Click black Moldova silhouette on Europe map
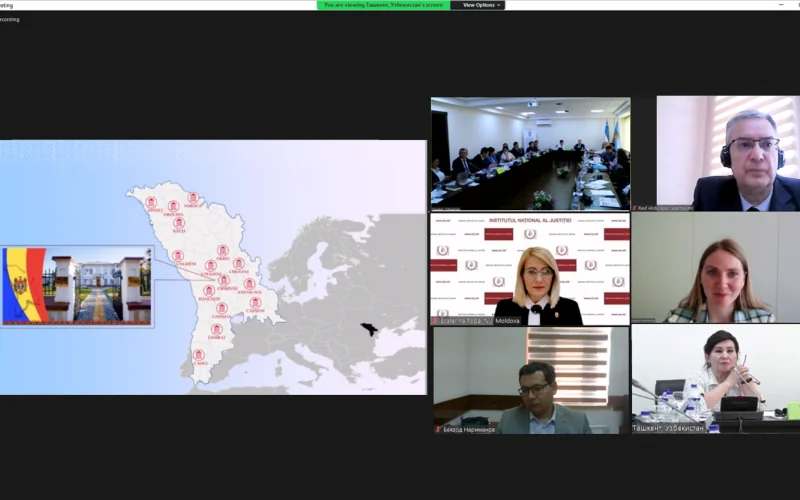Image resolution: width=800 pixels, height=500 pixels. pos(369,329)
